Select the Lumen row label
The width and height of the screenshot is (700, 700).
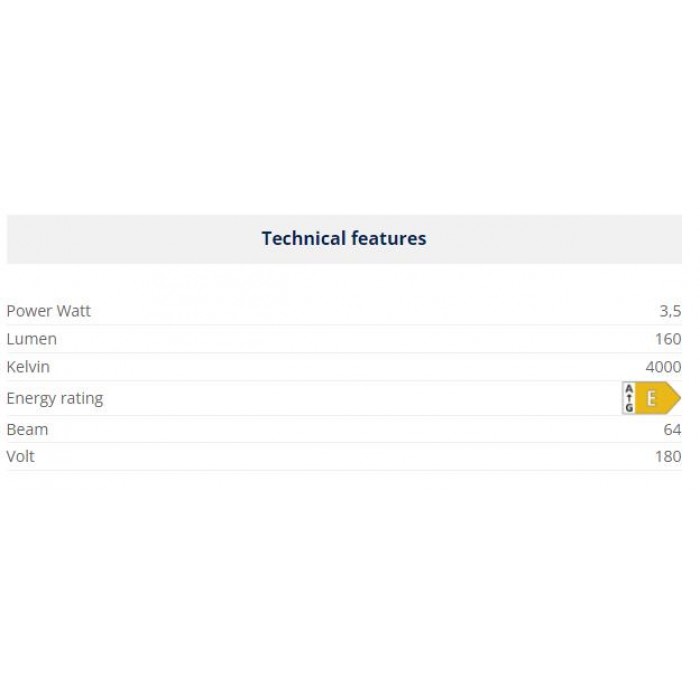tap(31, 339)
